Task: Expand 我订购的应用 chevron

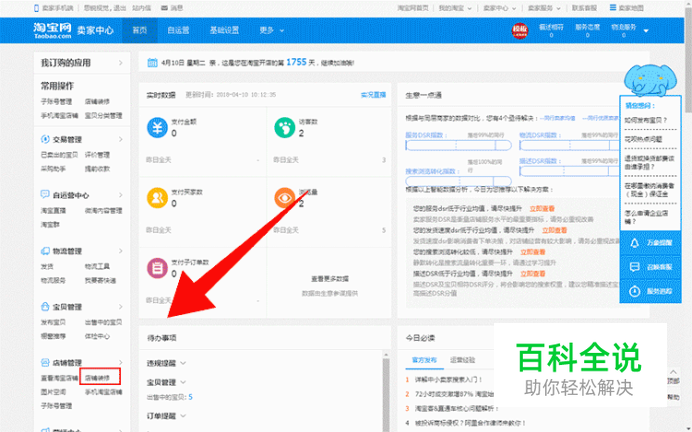Action: point(120,63)
